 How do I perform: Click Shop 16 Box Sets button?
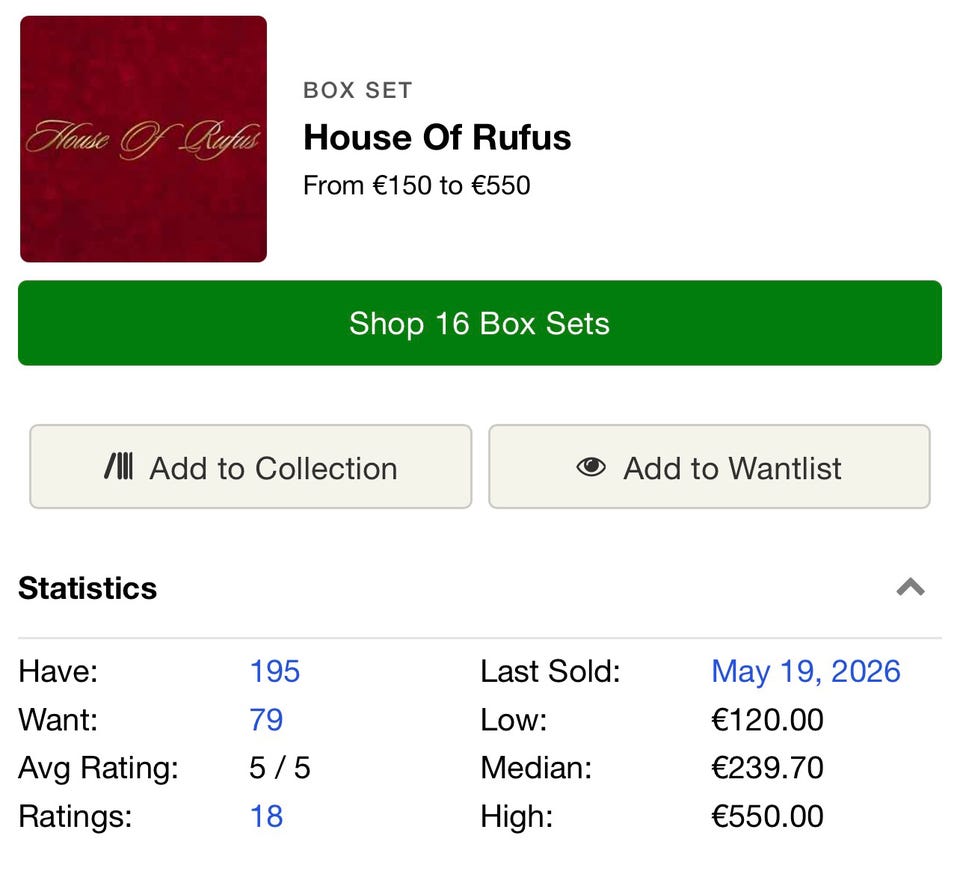pyautogui.click(x=480, y=323)
